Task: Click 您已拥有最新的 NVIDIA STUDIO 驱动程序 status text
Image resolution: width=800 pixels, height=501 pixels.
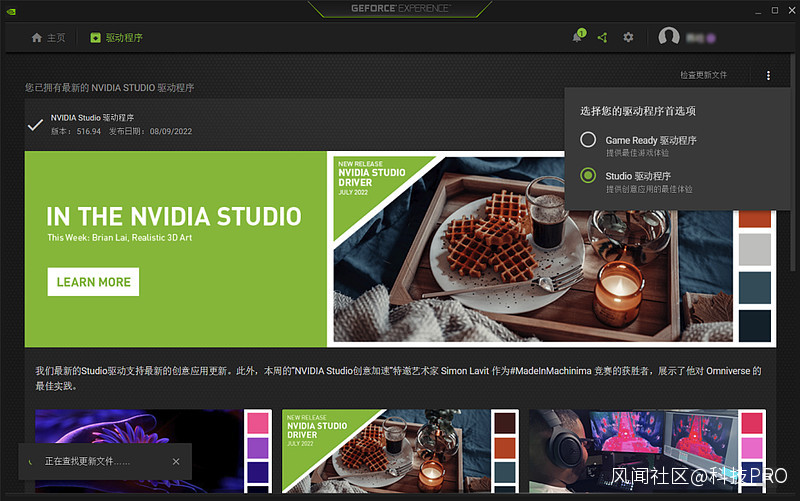Action: pos(110,88)
